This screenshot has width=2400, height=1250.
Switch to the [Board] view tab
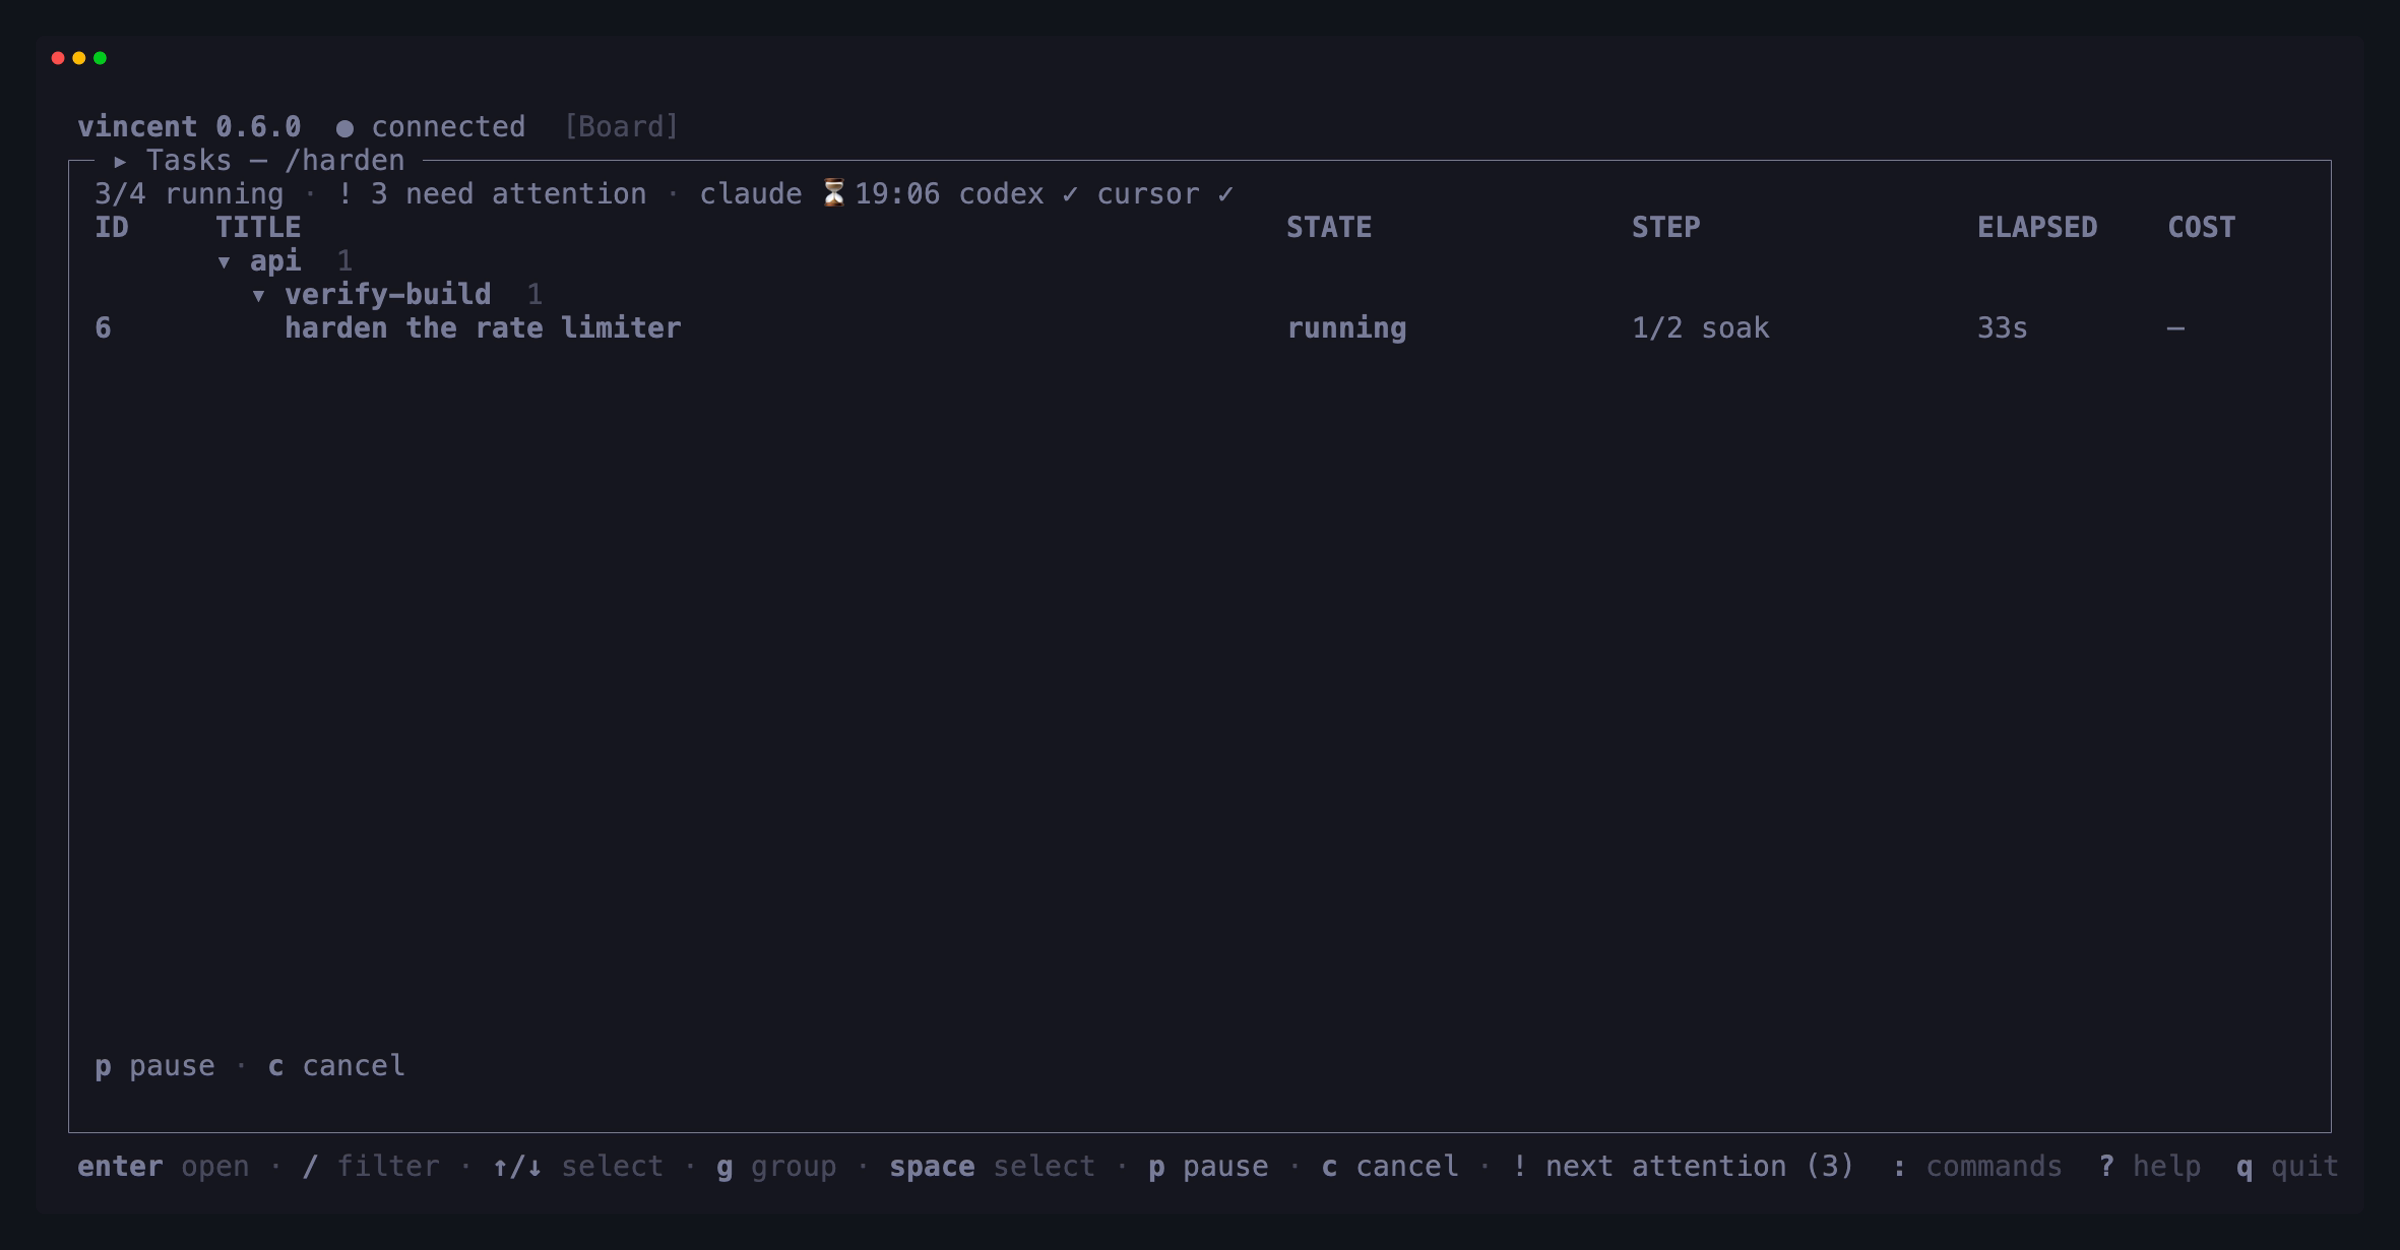(621, 127)
